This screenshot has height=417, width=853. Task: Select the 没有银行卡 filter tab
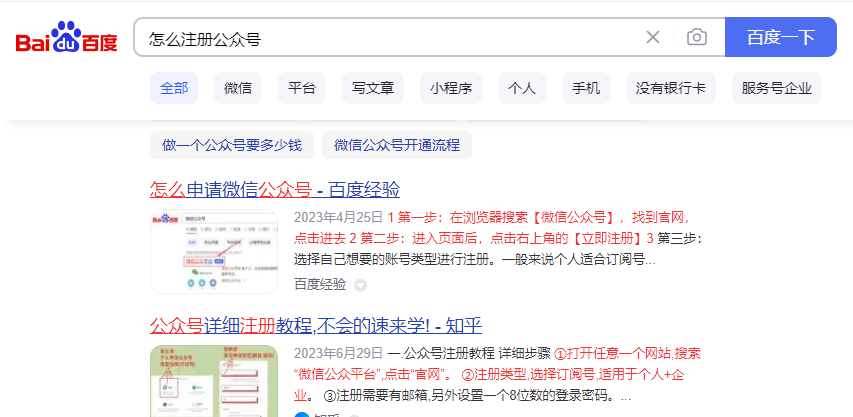coord(671,88)
